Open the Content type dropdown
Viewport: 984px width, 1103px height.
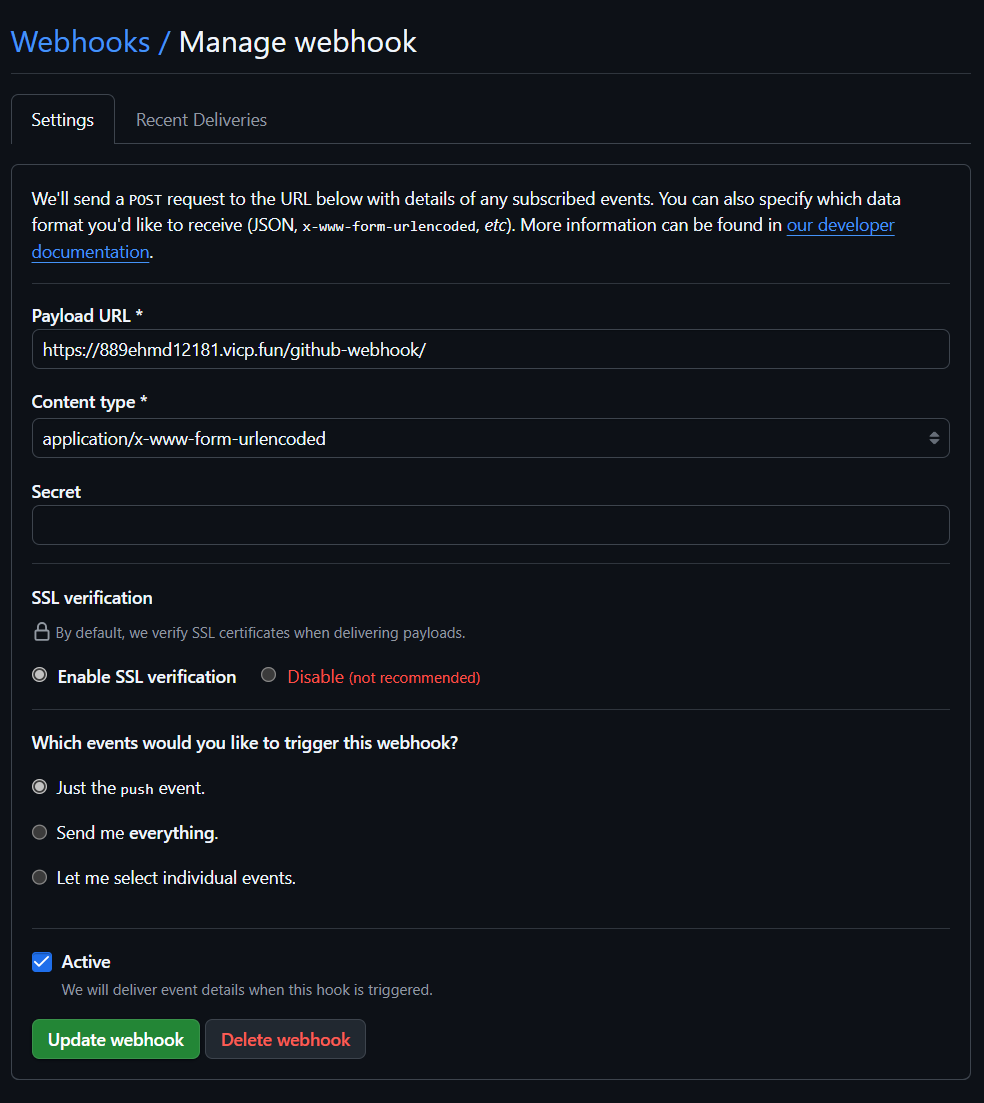[490, 438]
